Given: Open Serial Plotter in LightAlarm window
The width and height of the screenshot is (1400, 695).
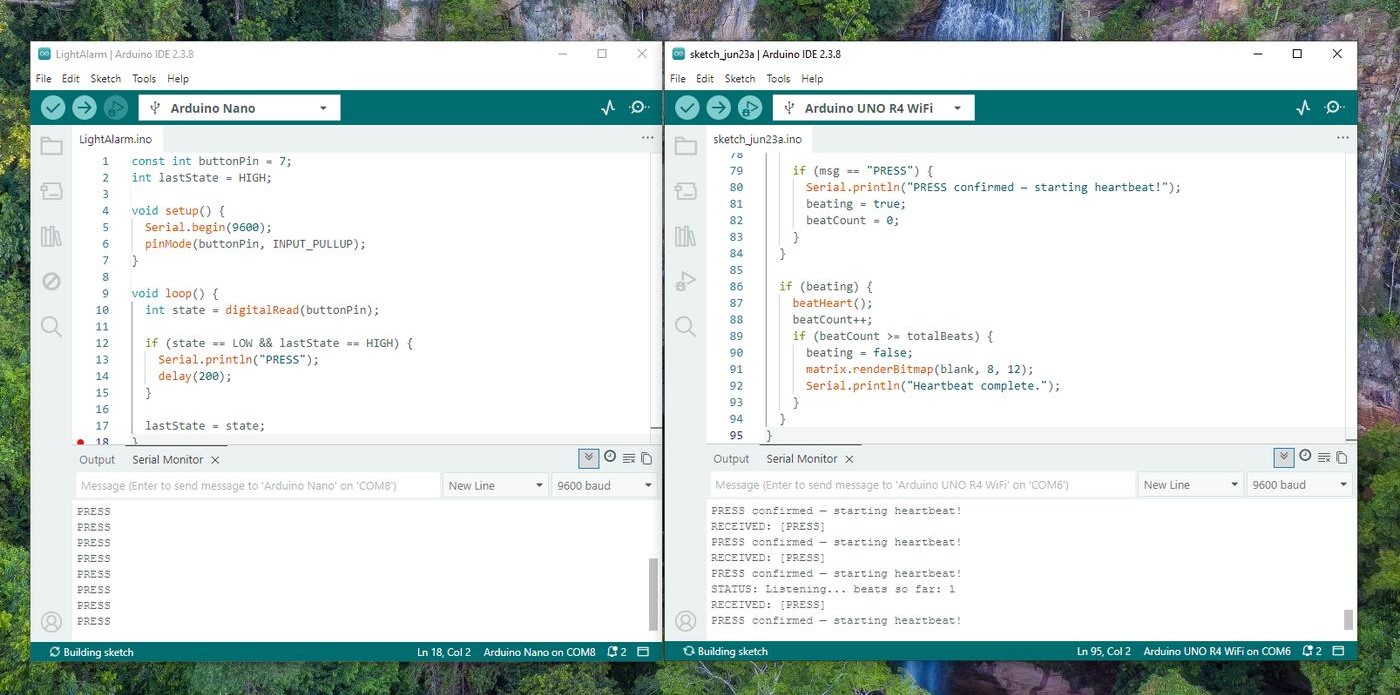Looking at the screenshot, I should pos(608,108).
